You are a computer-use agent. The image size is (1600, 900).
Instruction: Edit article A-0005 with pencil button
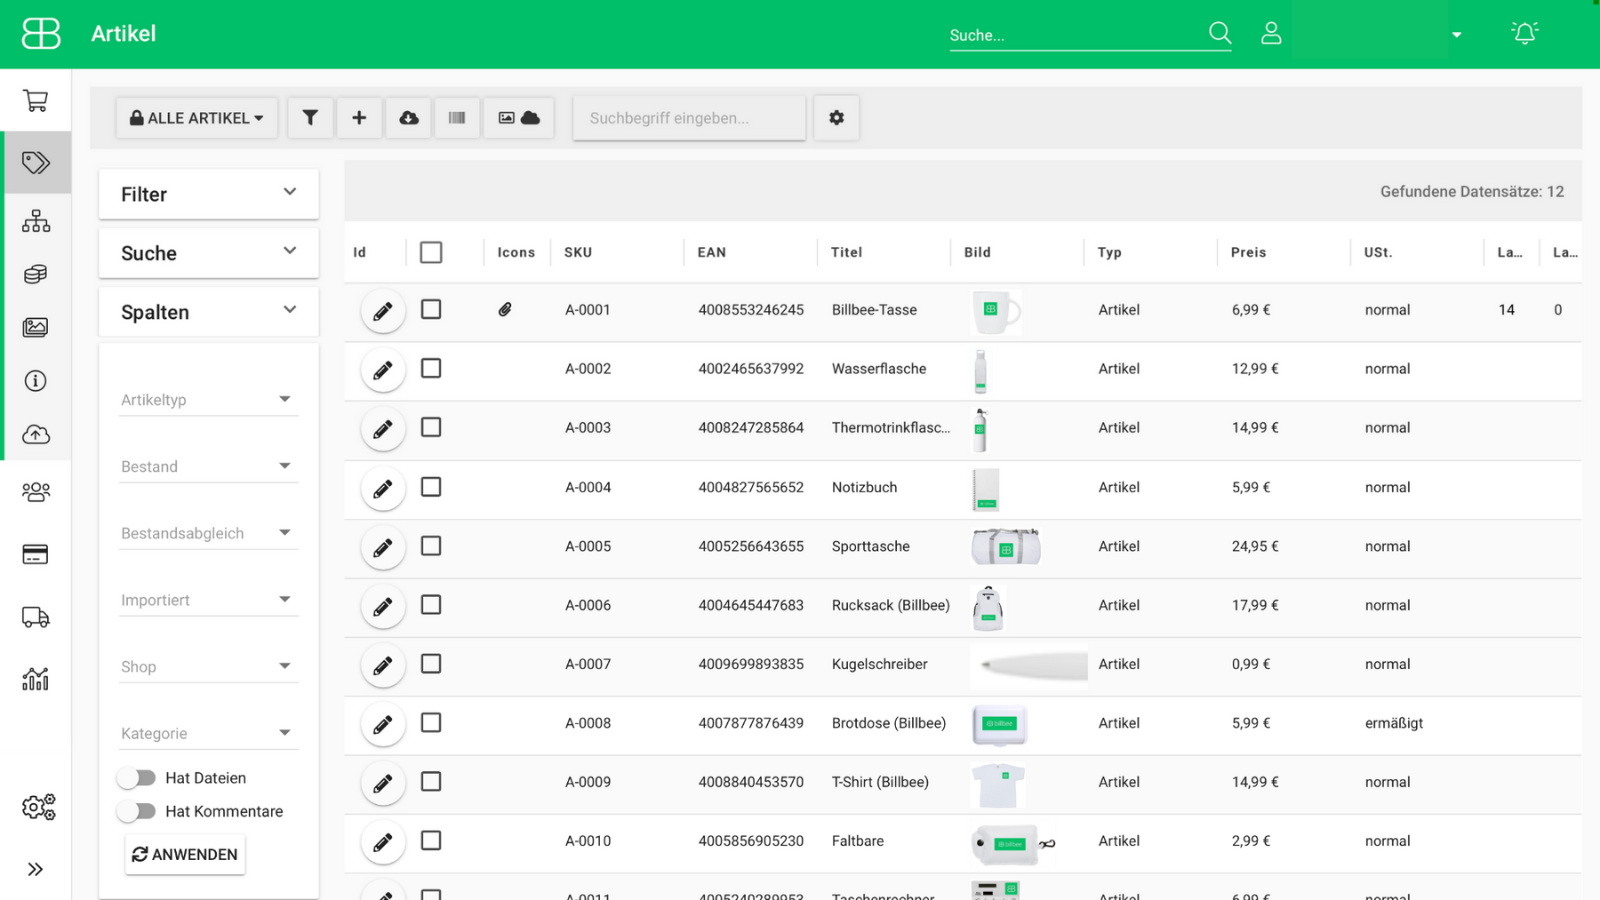coord(383,548)
